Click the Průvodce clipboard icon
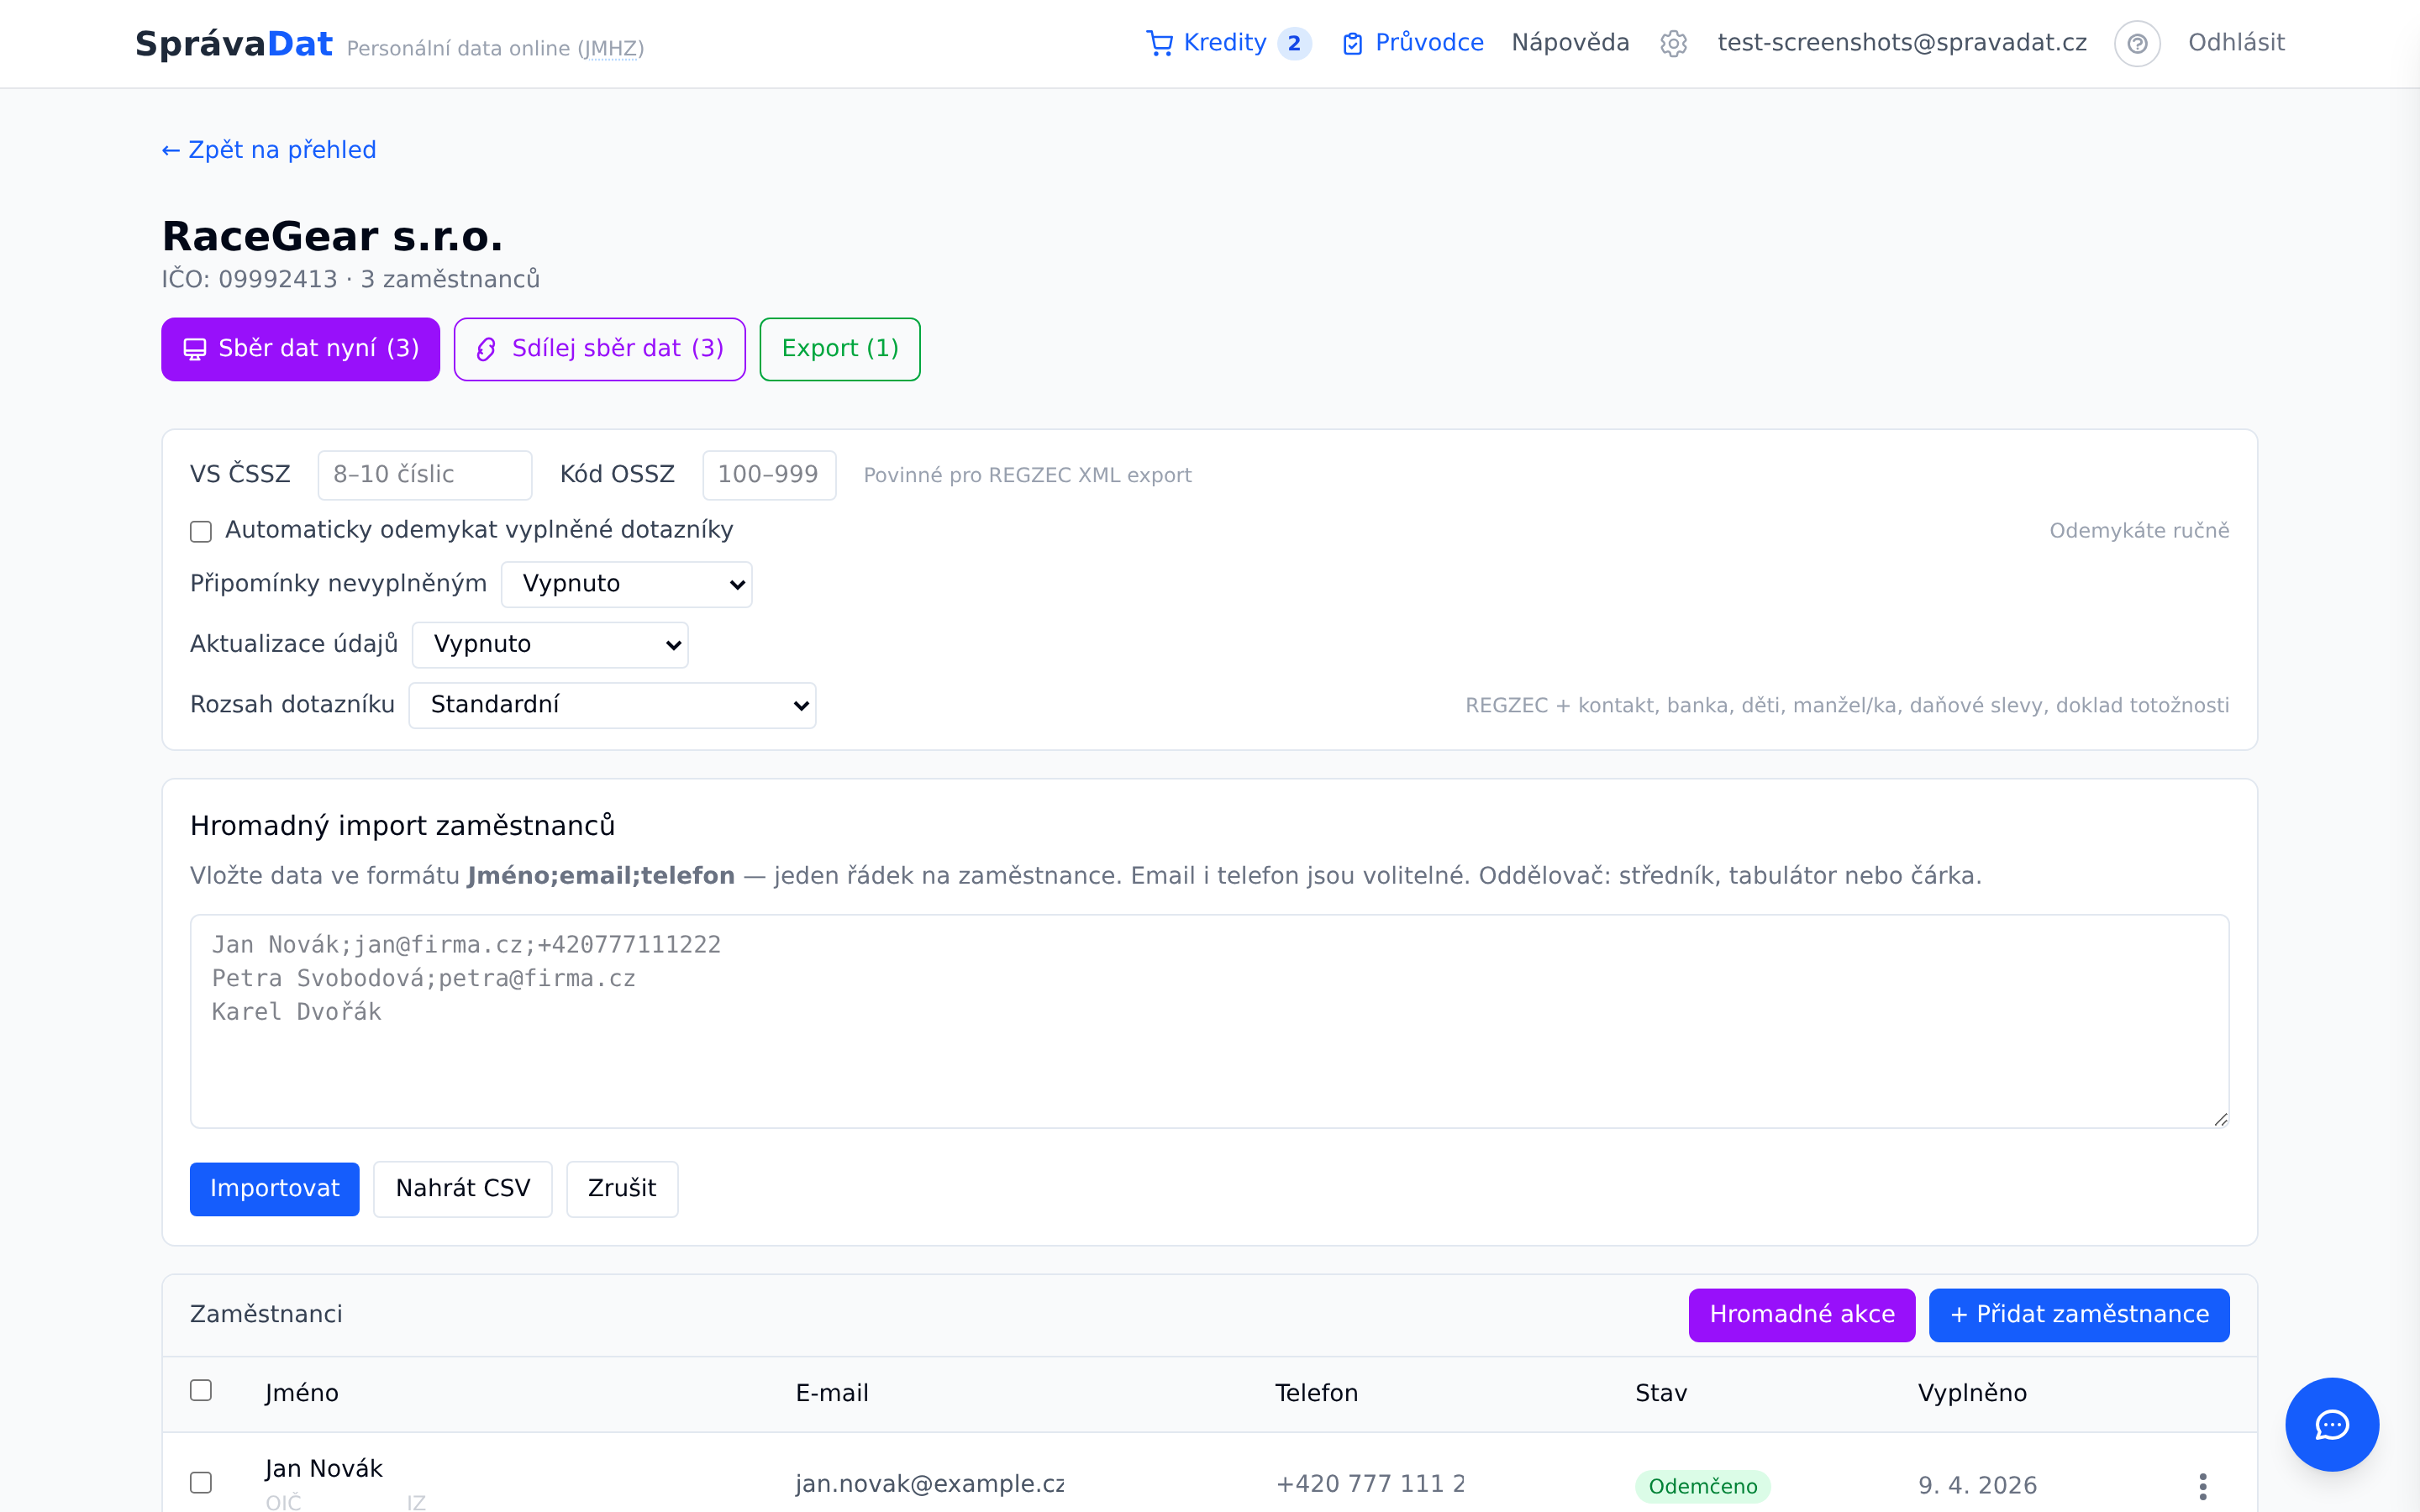This screenshot has width=2420, height=1512. tap(1352, 43)
